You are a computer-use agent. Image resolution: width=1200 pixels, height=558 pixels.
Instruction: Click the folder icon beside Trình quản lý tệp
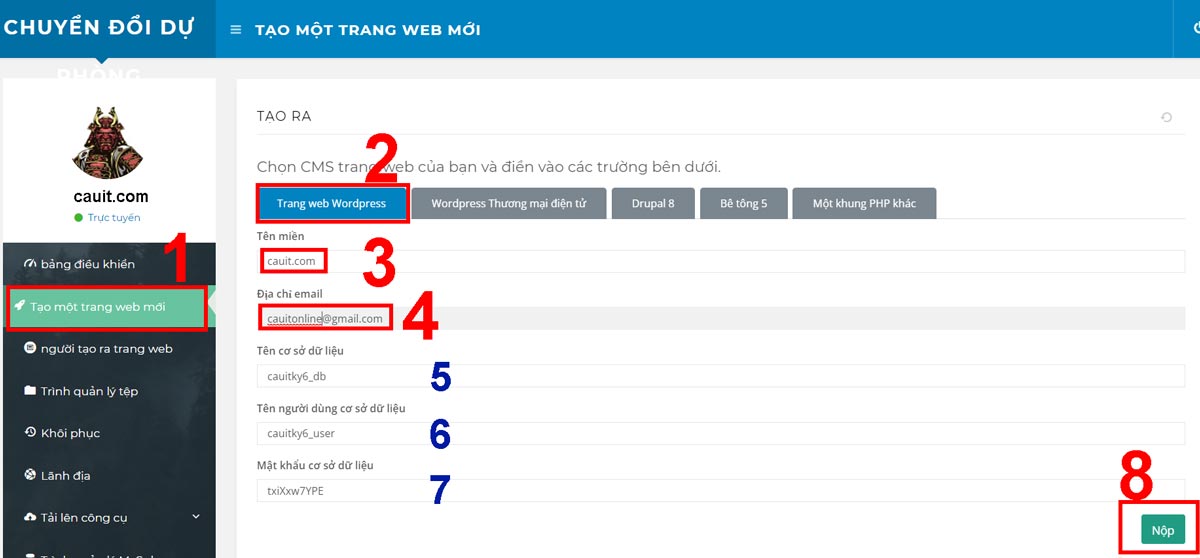pyautogui.click(x=30, y=391)
